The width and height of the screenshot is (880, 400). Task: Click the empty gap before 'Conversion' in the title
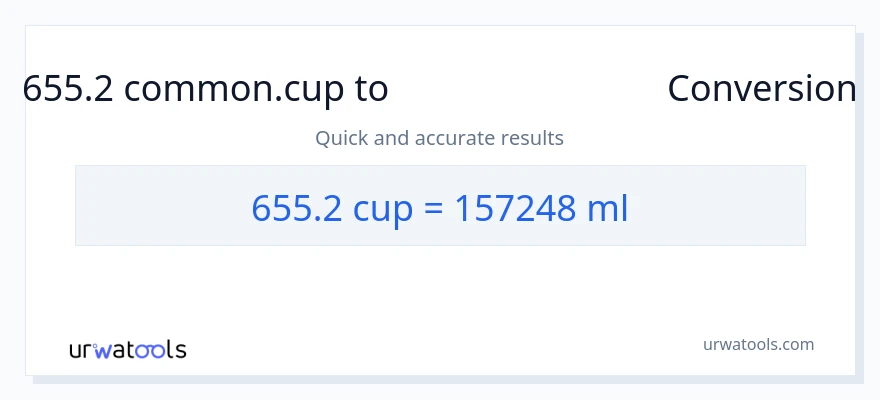(x=527, y=89)
